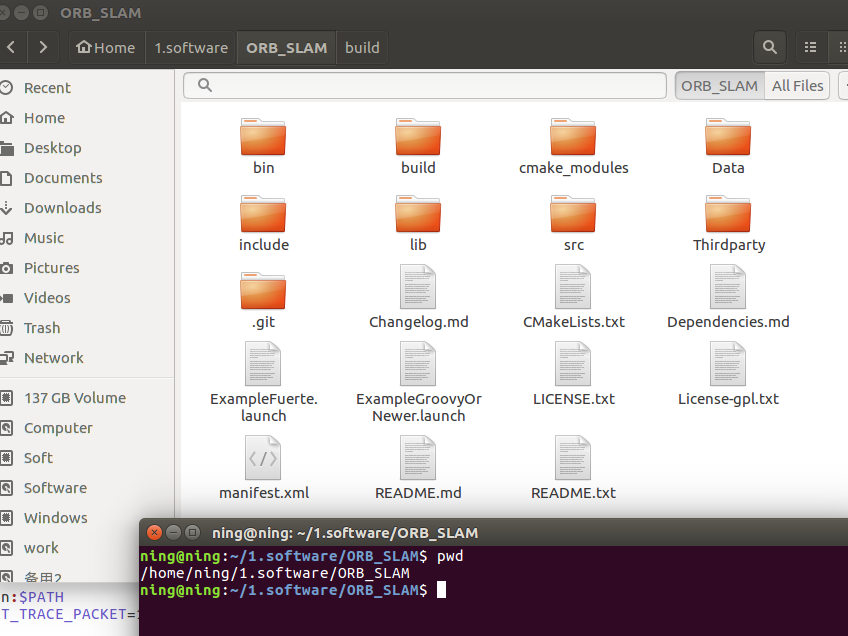848x636 pixels.
Task: Expand the app grid dots icon
Action: (x=841, y=47)
